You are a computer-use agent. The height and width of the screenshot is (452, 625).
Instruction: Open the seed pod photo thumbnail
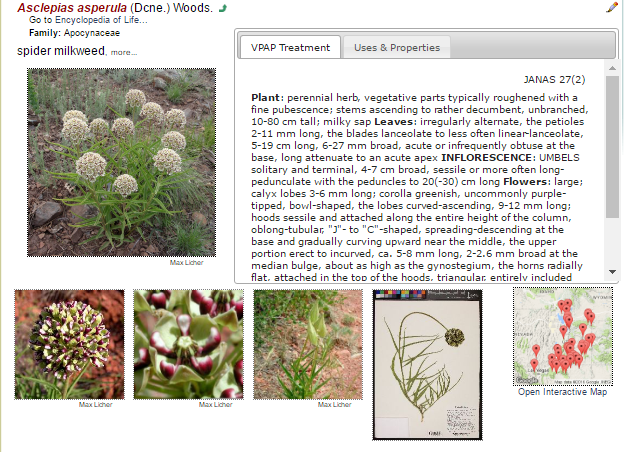point(308,344)
